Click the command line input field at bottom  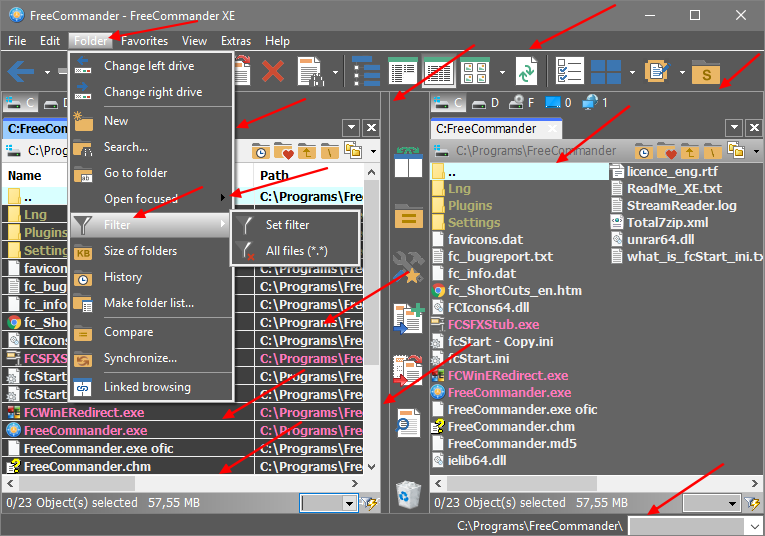pos(686,526)
